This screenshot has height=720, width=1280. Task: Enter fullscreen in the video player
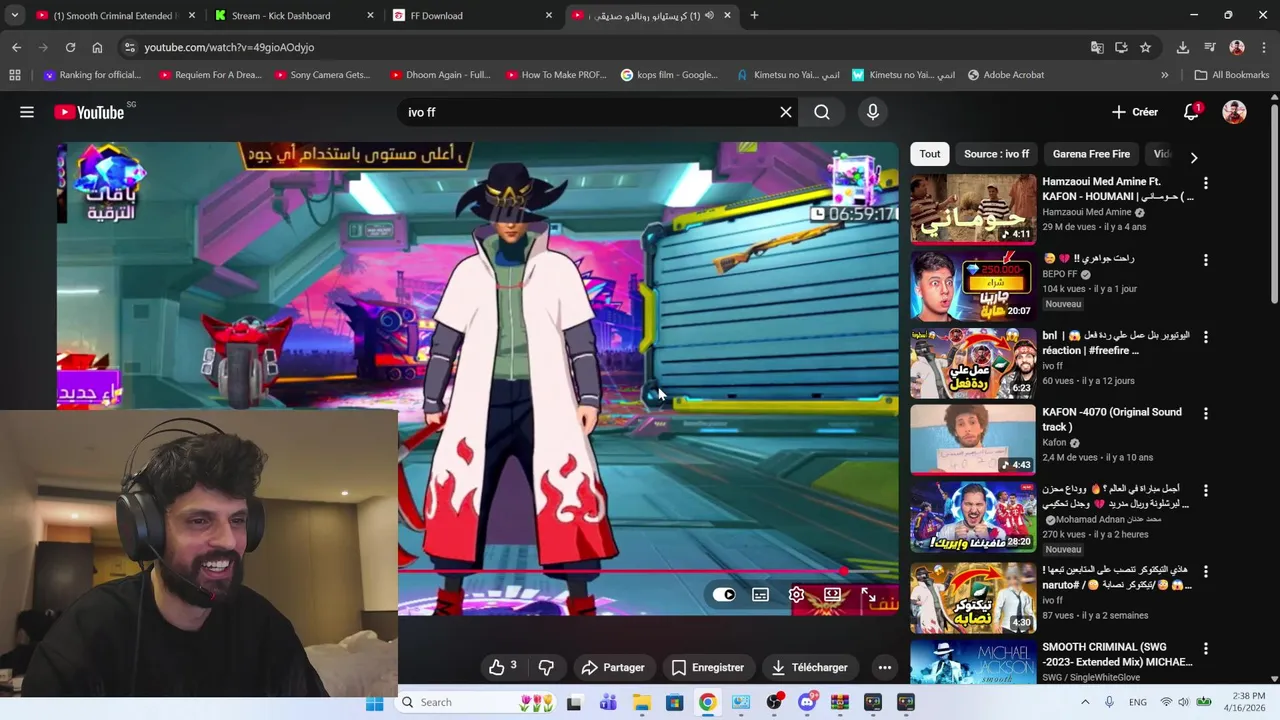click(868, 595)
